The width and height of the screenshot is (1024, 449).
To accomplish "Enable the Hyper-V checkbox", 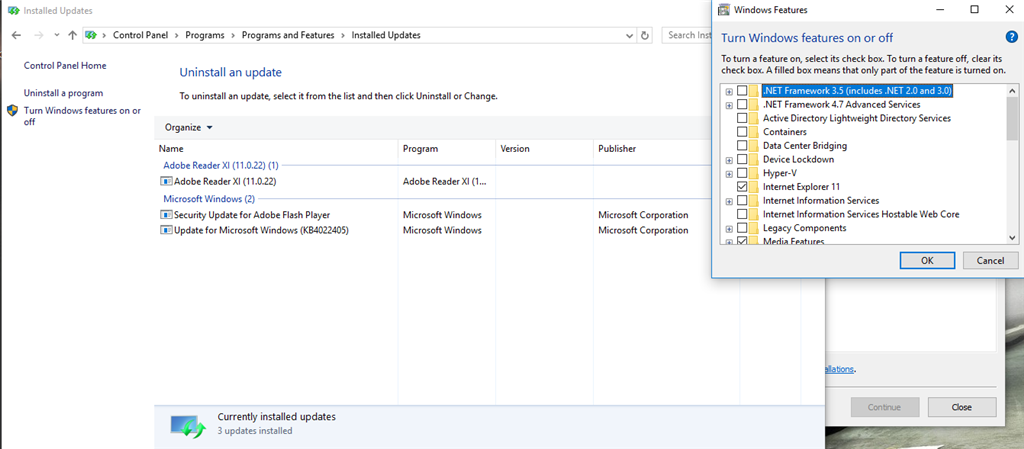I will coord(742,174).
